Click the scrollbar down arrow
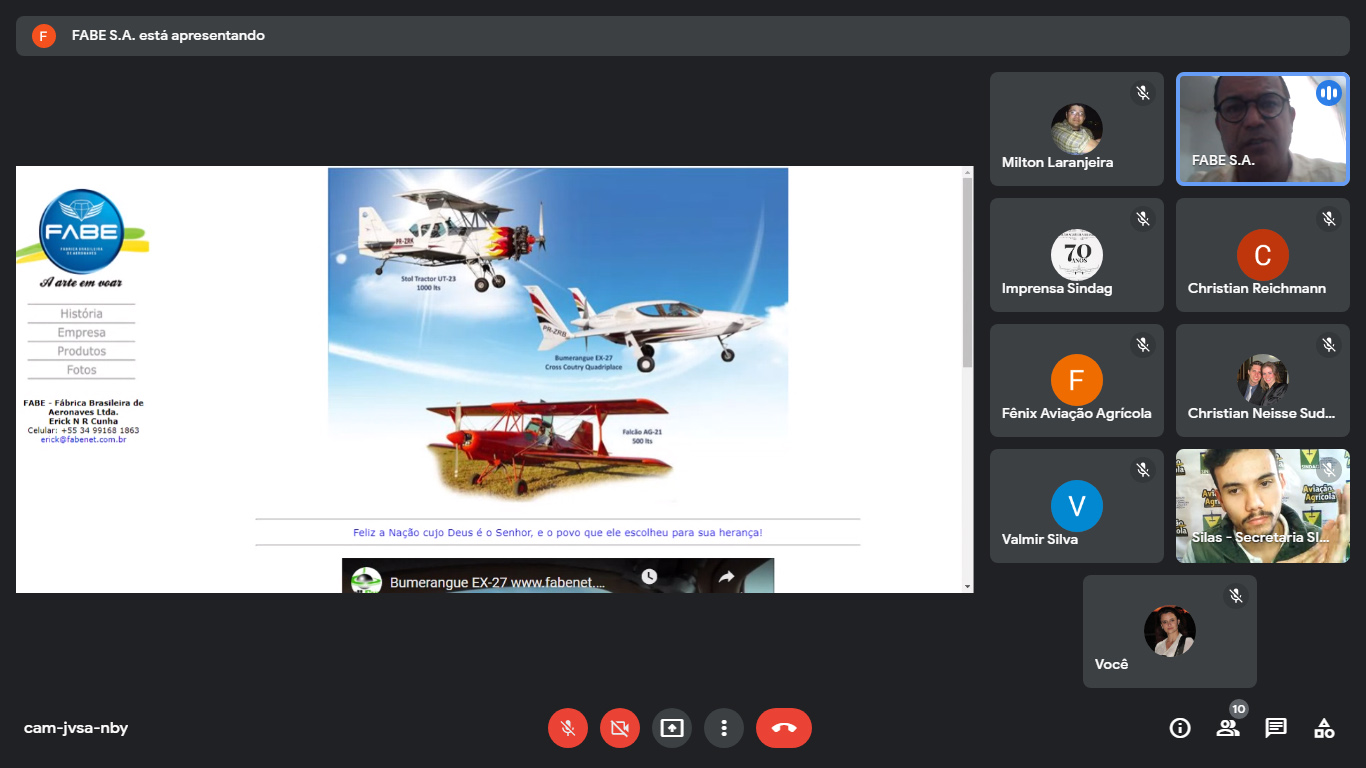This screenshot has width=1366, height=768. coord(967,586)
